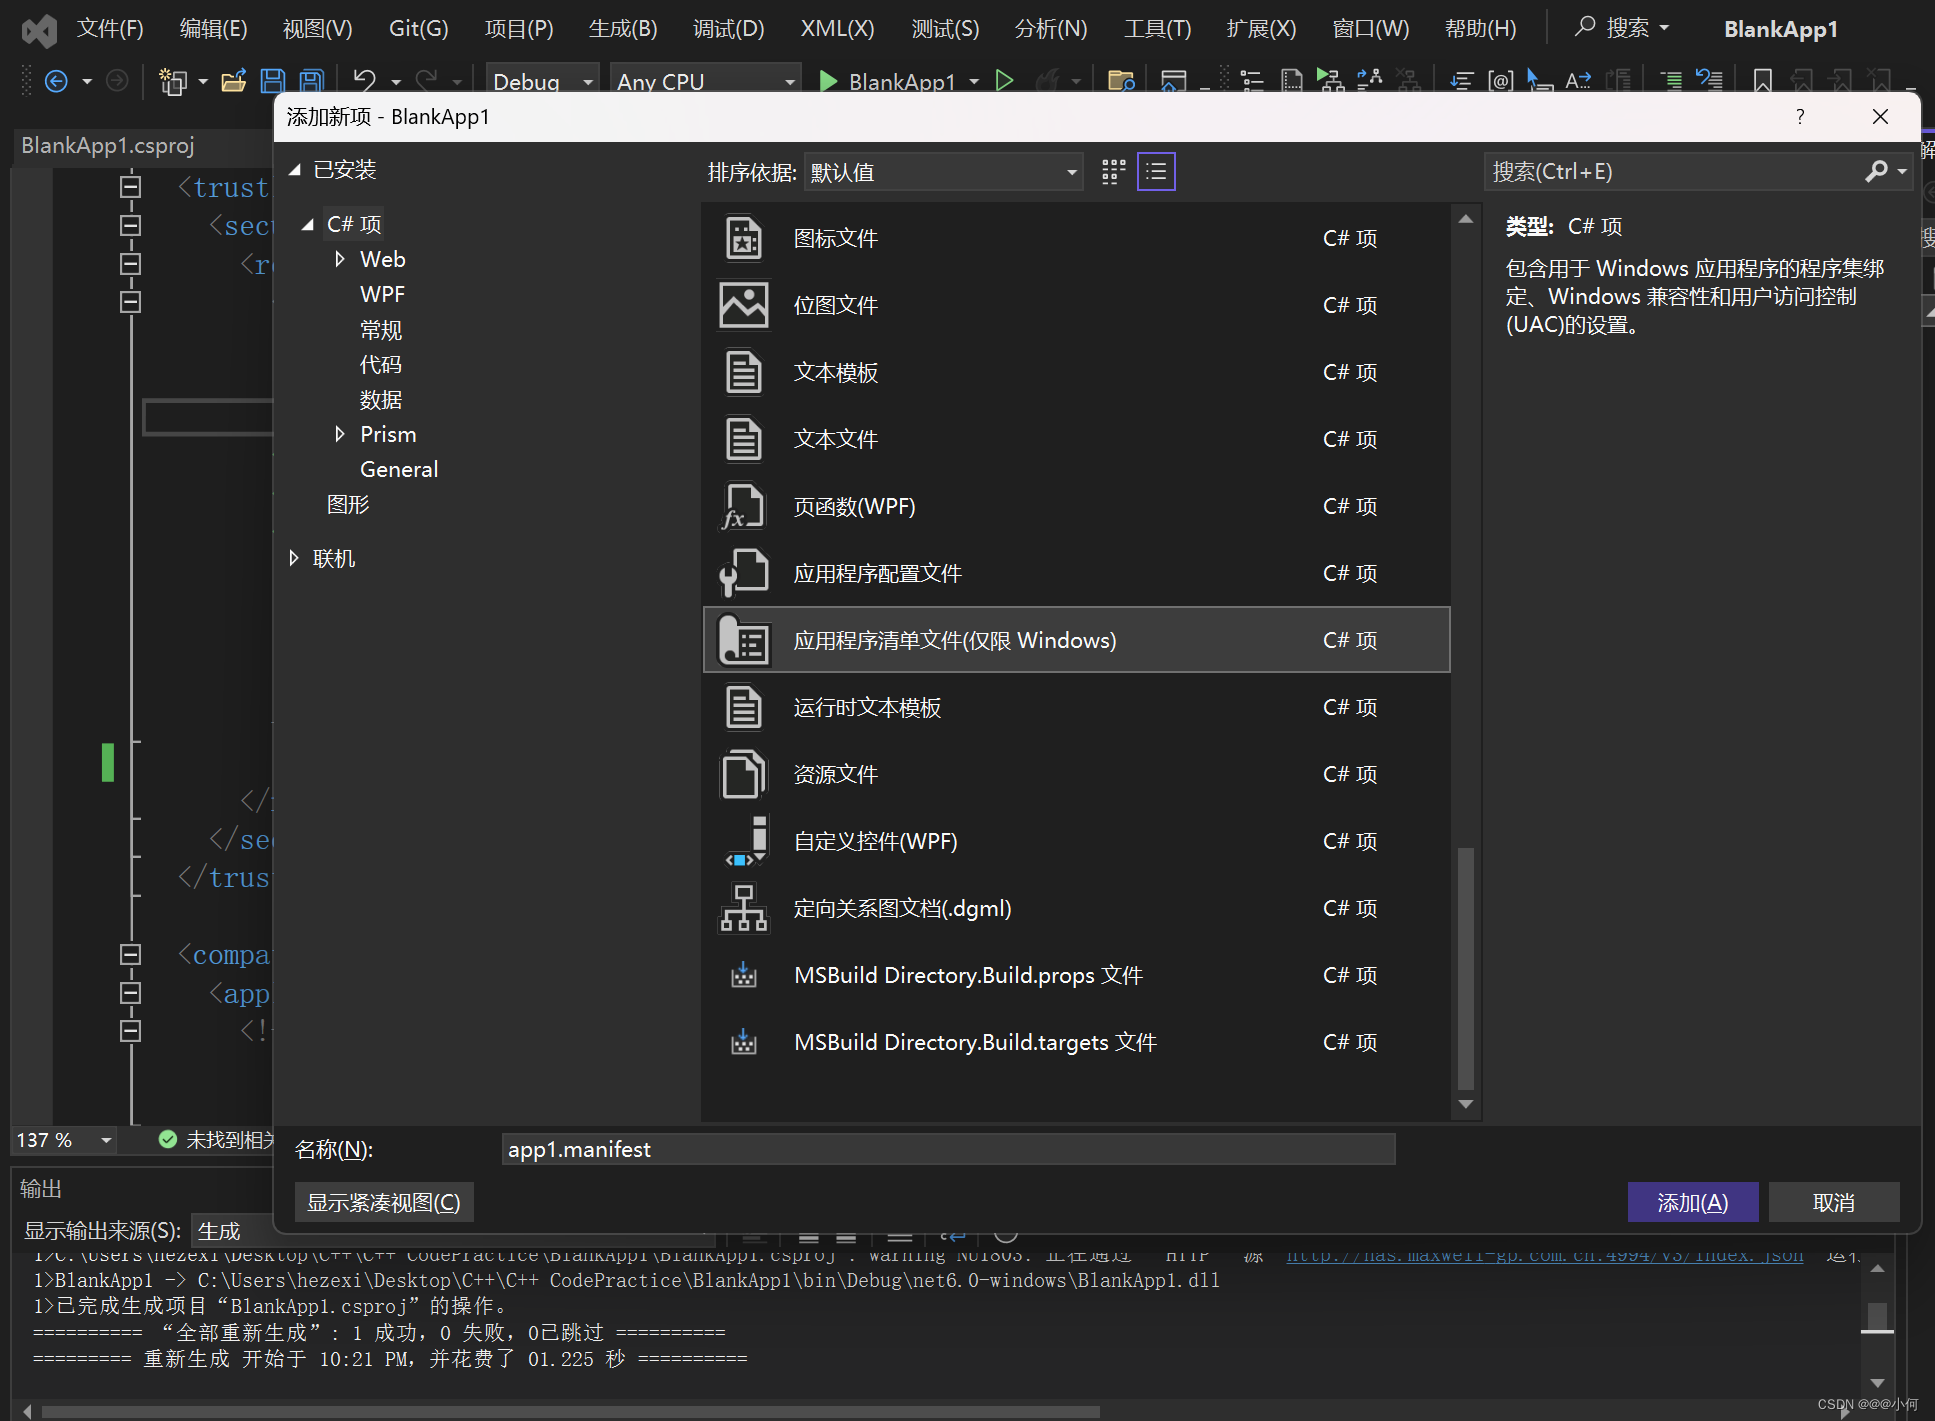Open the 调试(D) debug menu
Screen dimensions: 1935x1421
click(728, 29)
